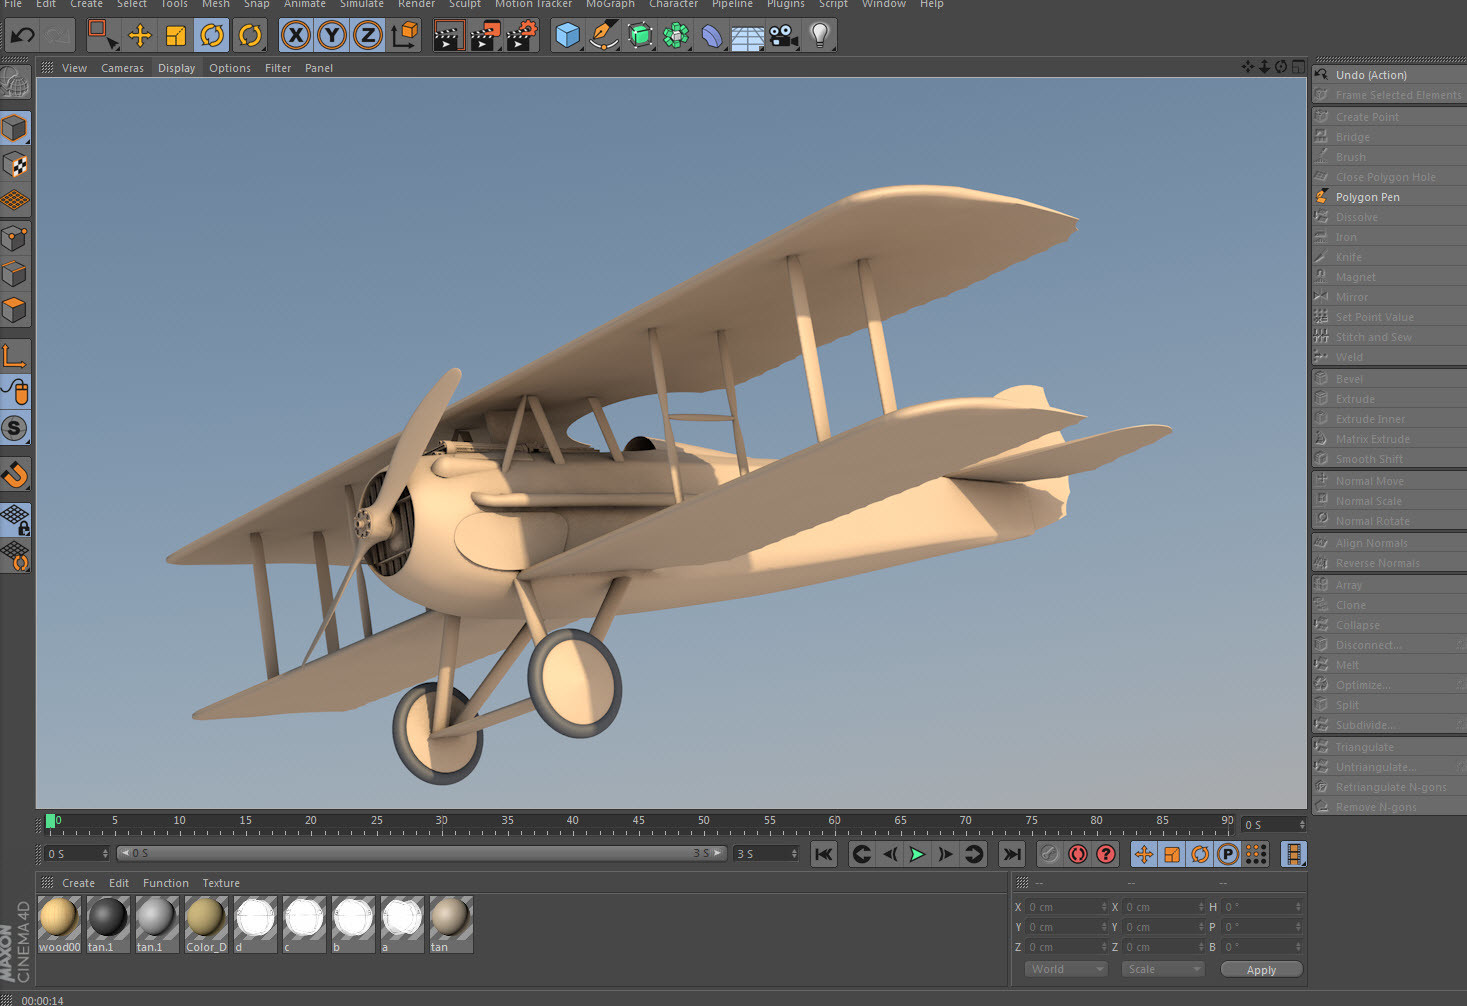
Task: Toggle parameter keyframe P button
Action: coord(1228,854)
